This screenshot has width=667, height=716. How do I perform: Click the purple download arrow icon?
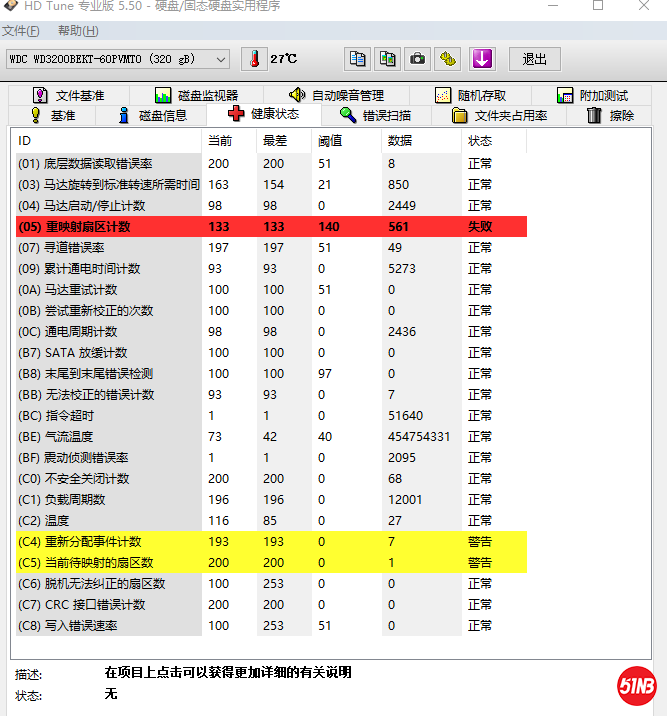[482, 59]
